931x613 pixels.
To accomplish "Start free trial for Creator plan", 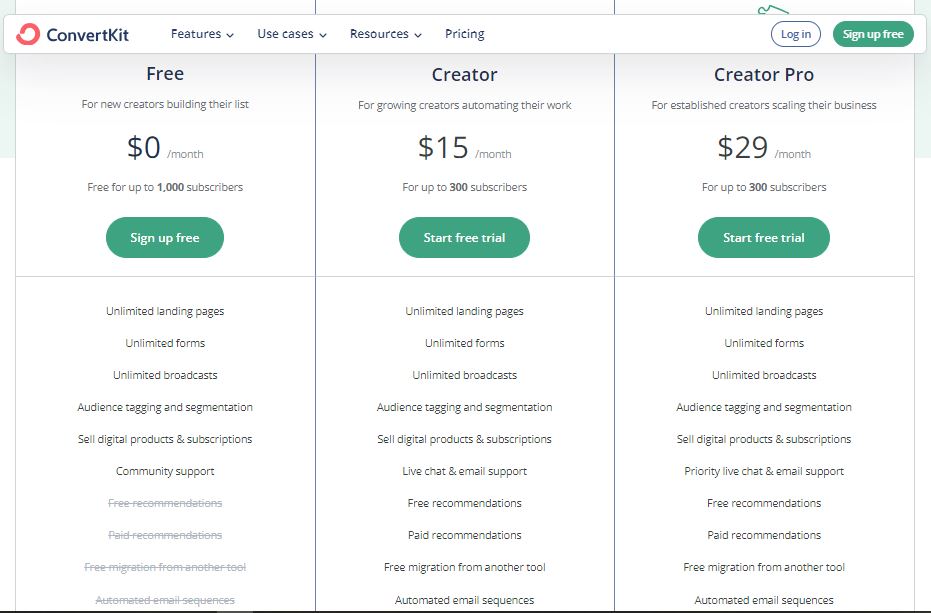I will (464, 238).
